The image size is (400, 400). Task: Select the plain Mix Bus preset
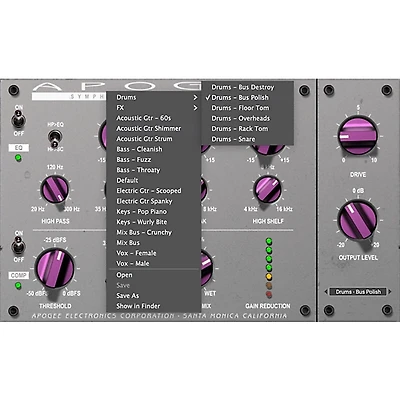click(154, 242)
